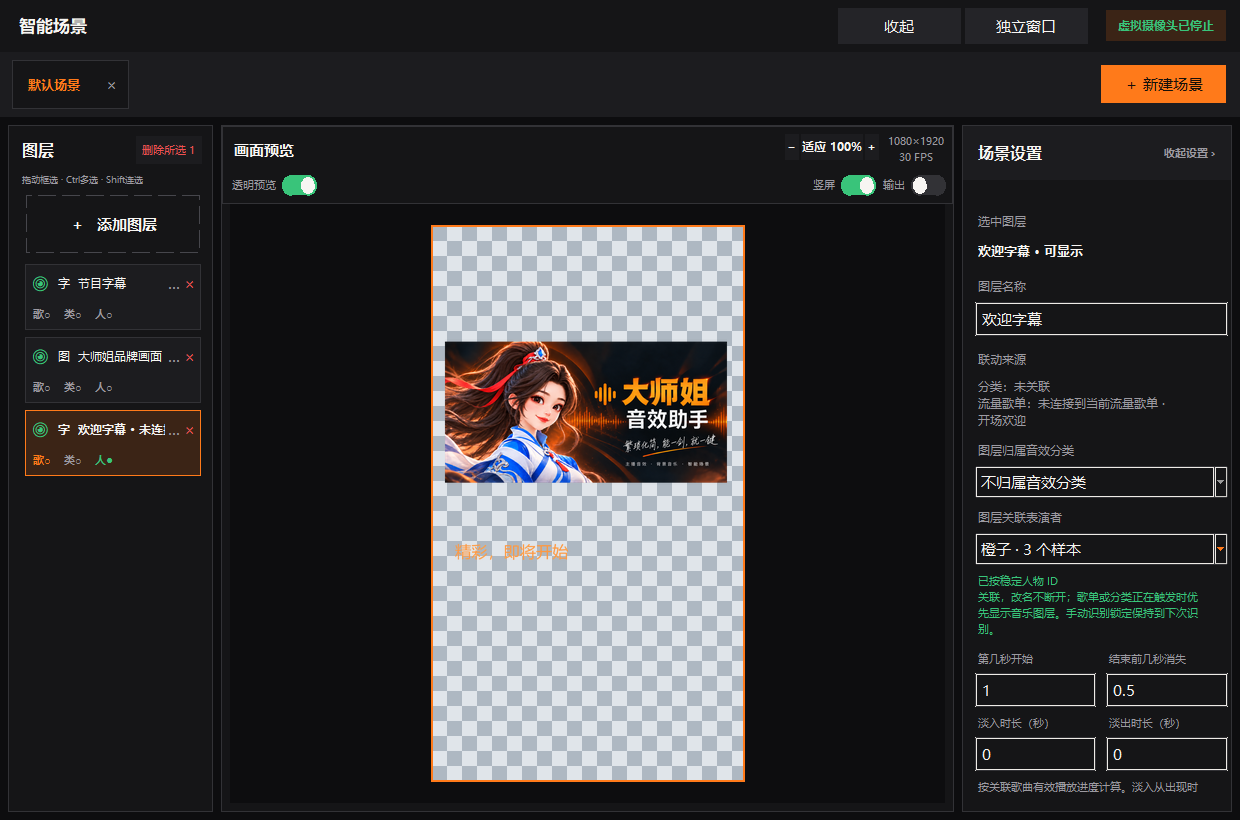Toggle visibility of the 节目字幕 layer
Screen dimensions: 1240x820
(x=40, y=284)
